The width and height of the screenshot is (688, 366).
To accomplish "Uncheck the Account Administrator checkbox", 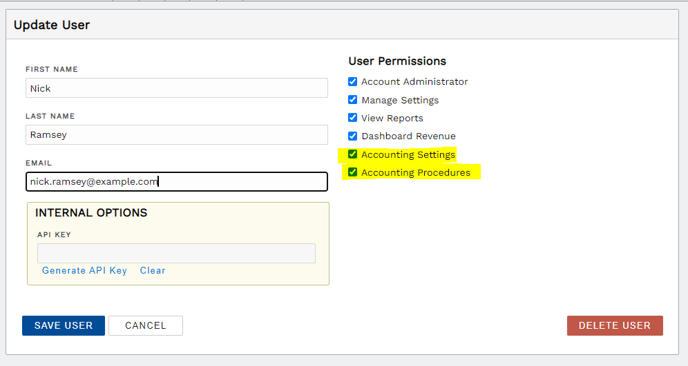I will pyautogui.click(x=352, y=82).
